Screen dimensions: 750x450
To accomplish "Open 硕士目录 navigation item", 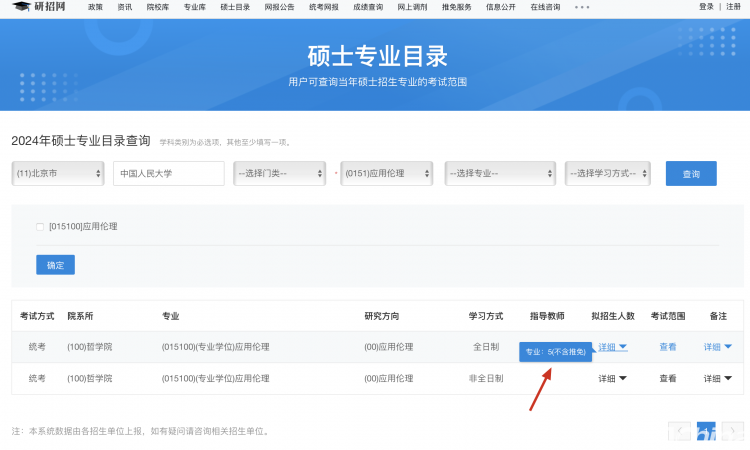I will (x=235, y=7).
